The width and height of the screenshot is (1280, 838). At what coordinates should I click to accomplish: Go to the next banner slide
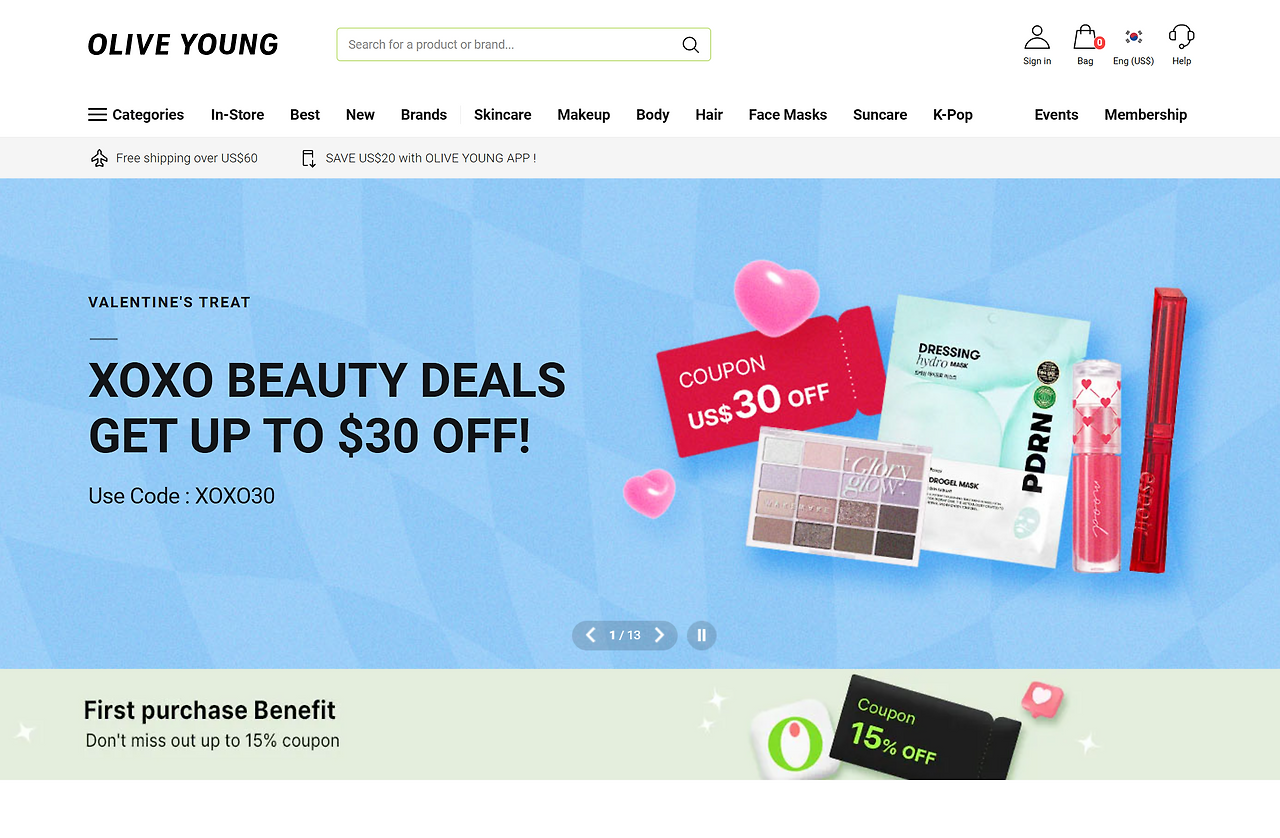click(659, 635)
